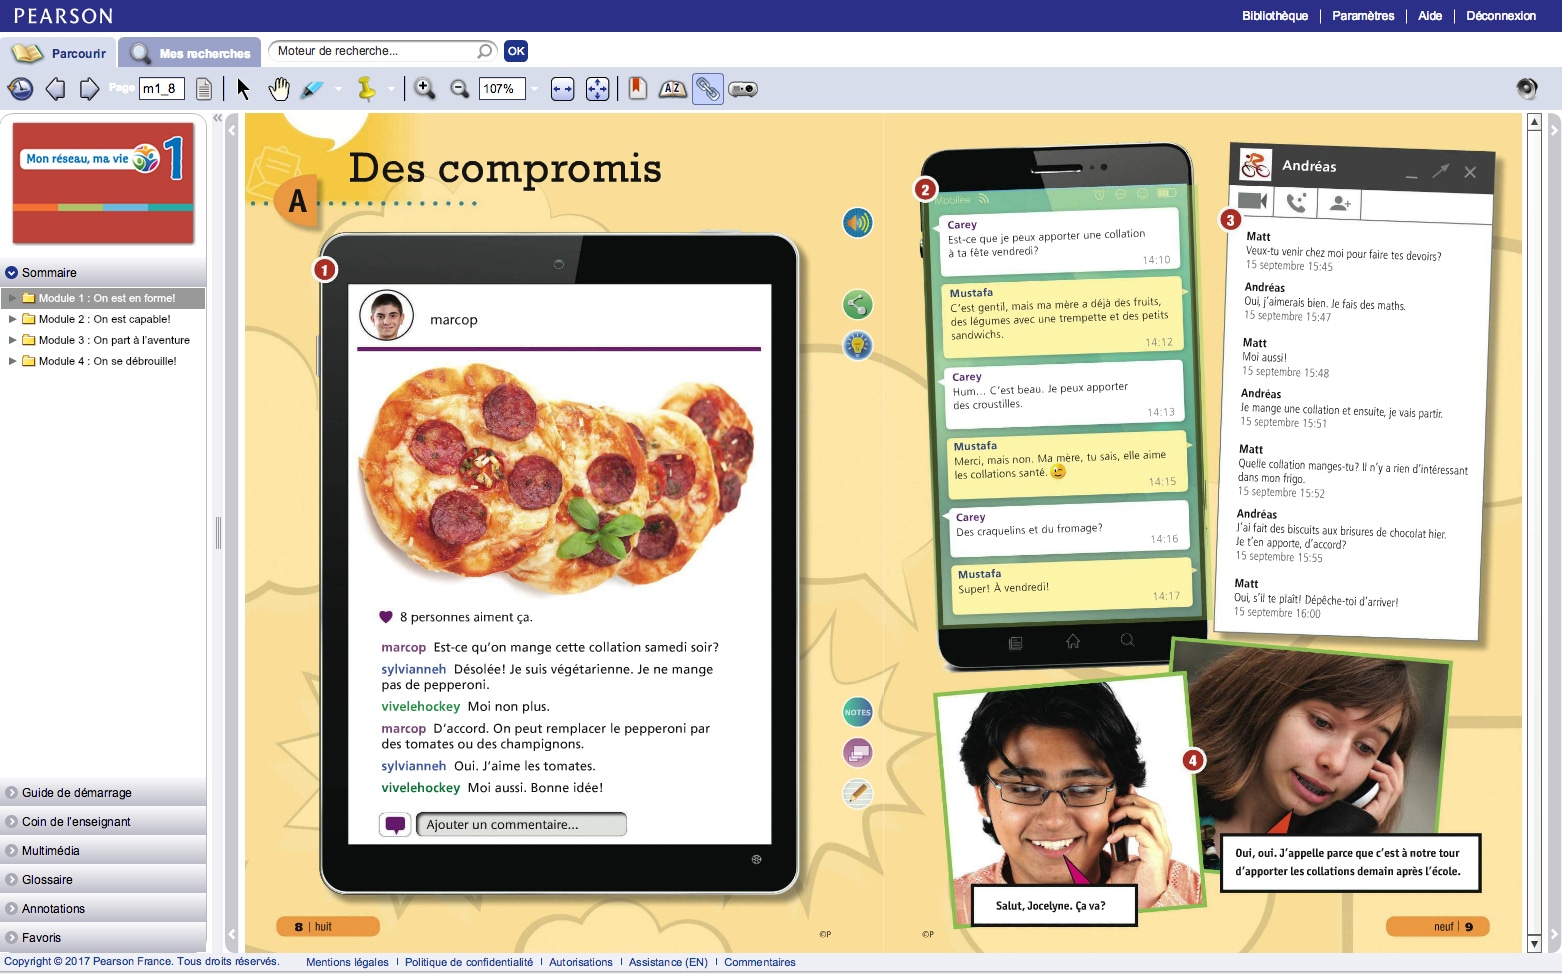Click the Zoom In magnifier

click(424, 88)
